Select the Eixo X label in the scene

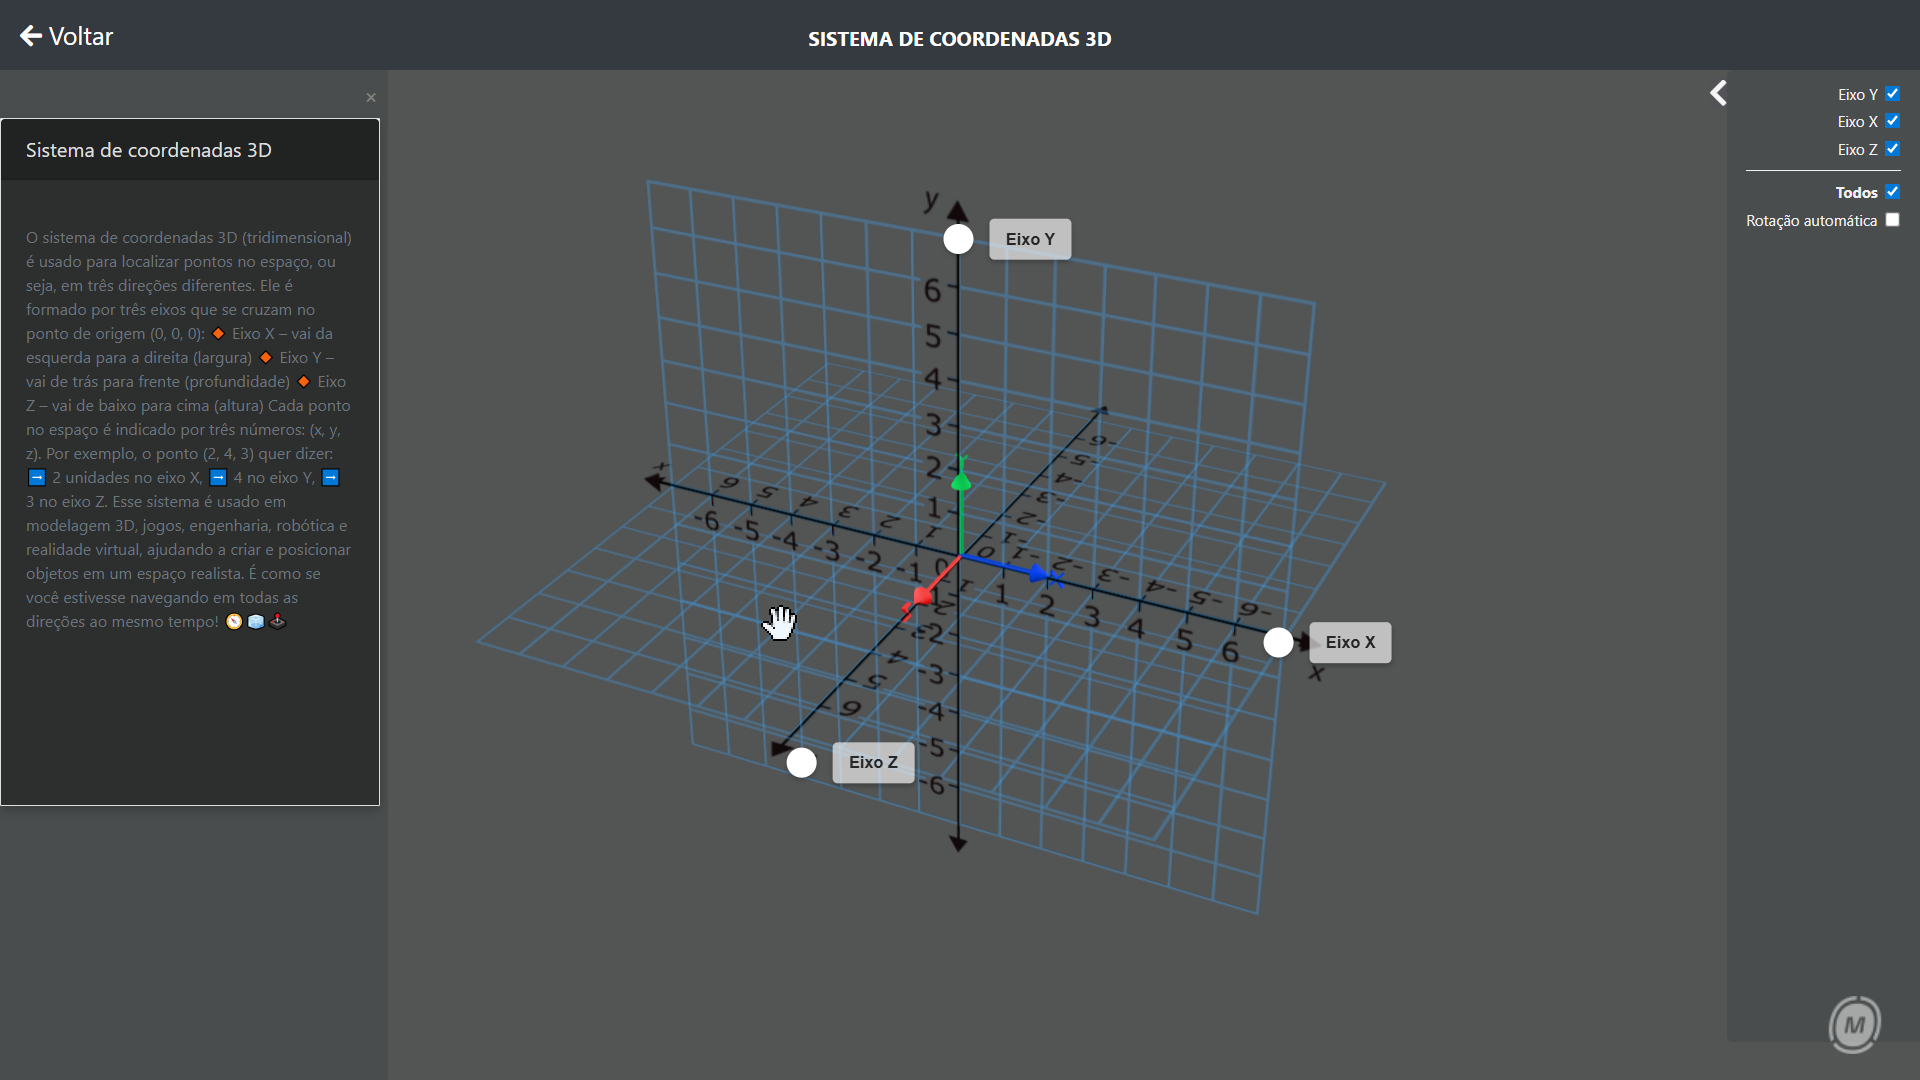point(1350,642)
